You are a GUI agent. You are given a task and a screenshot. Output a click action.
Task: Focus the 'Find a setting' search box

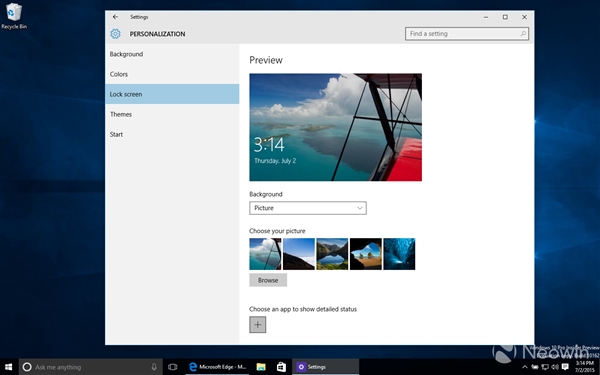(467, 34)
